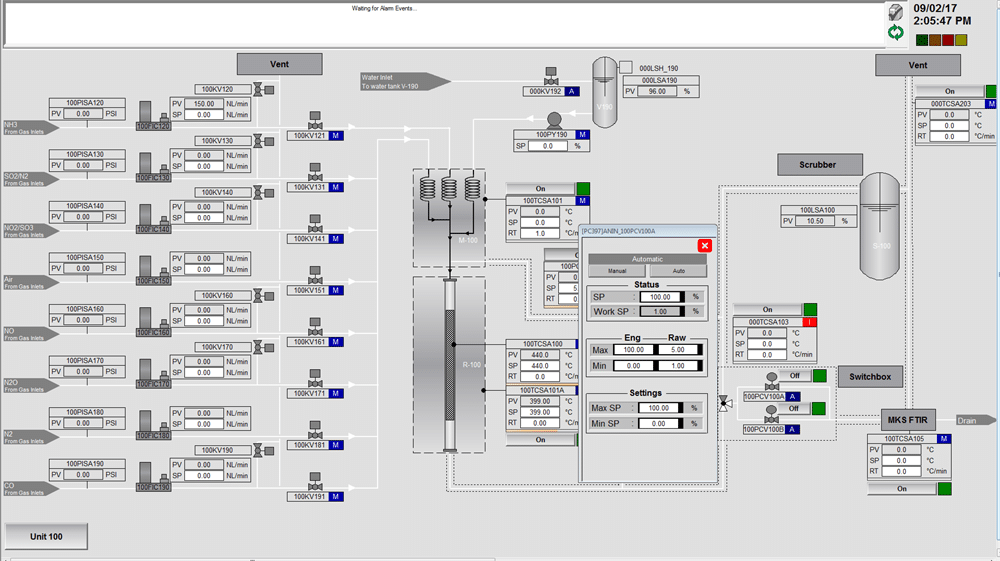
Task: Select Manual mode in popup
Action: point(617,271)
